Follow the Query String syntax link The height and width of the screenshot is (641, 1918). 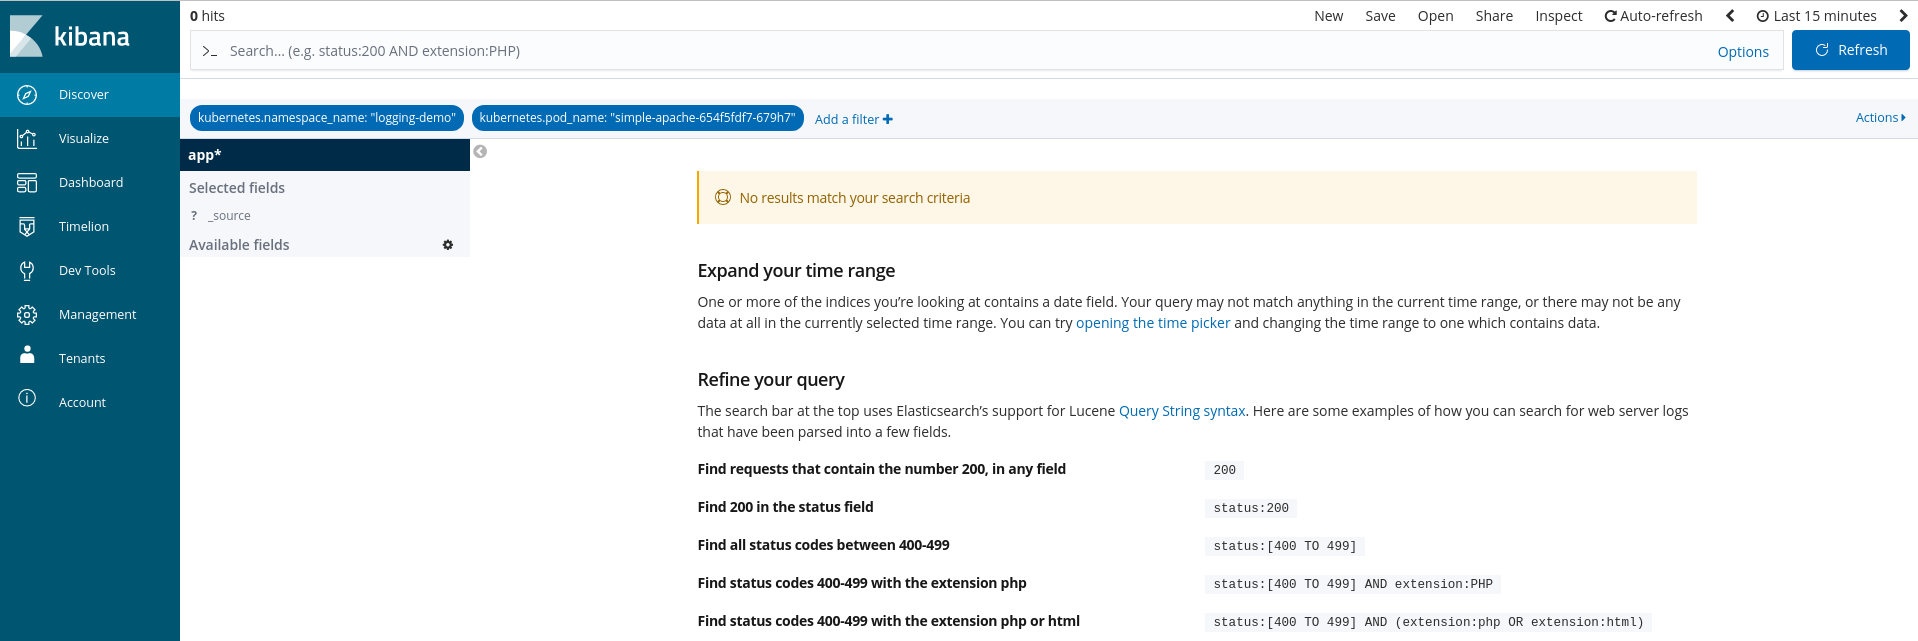[1182, 411]
